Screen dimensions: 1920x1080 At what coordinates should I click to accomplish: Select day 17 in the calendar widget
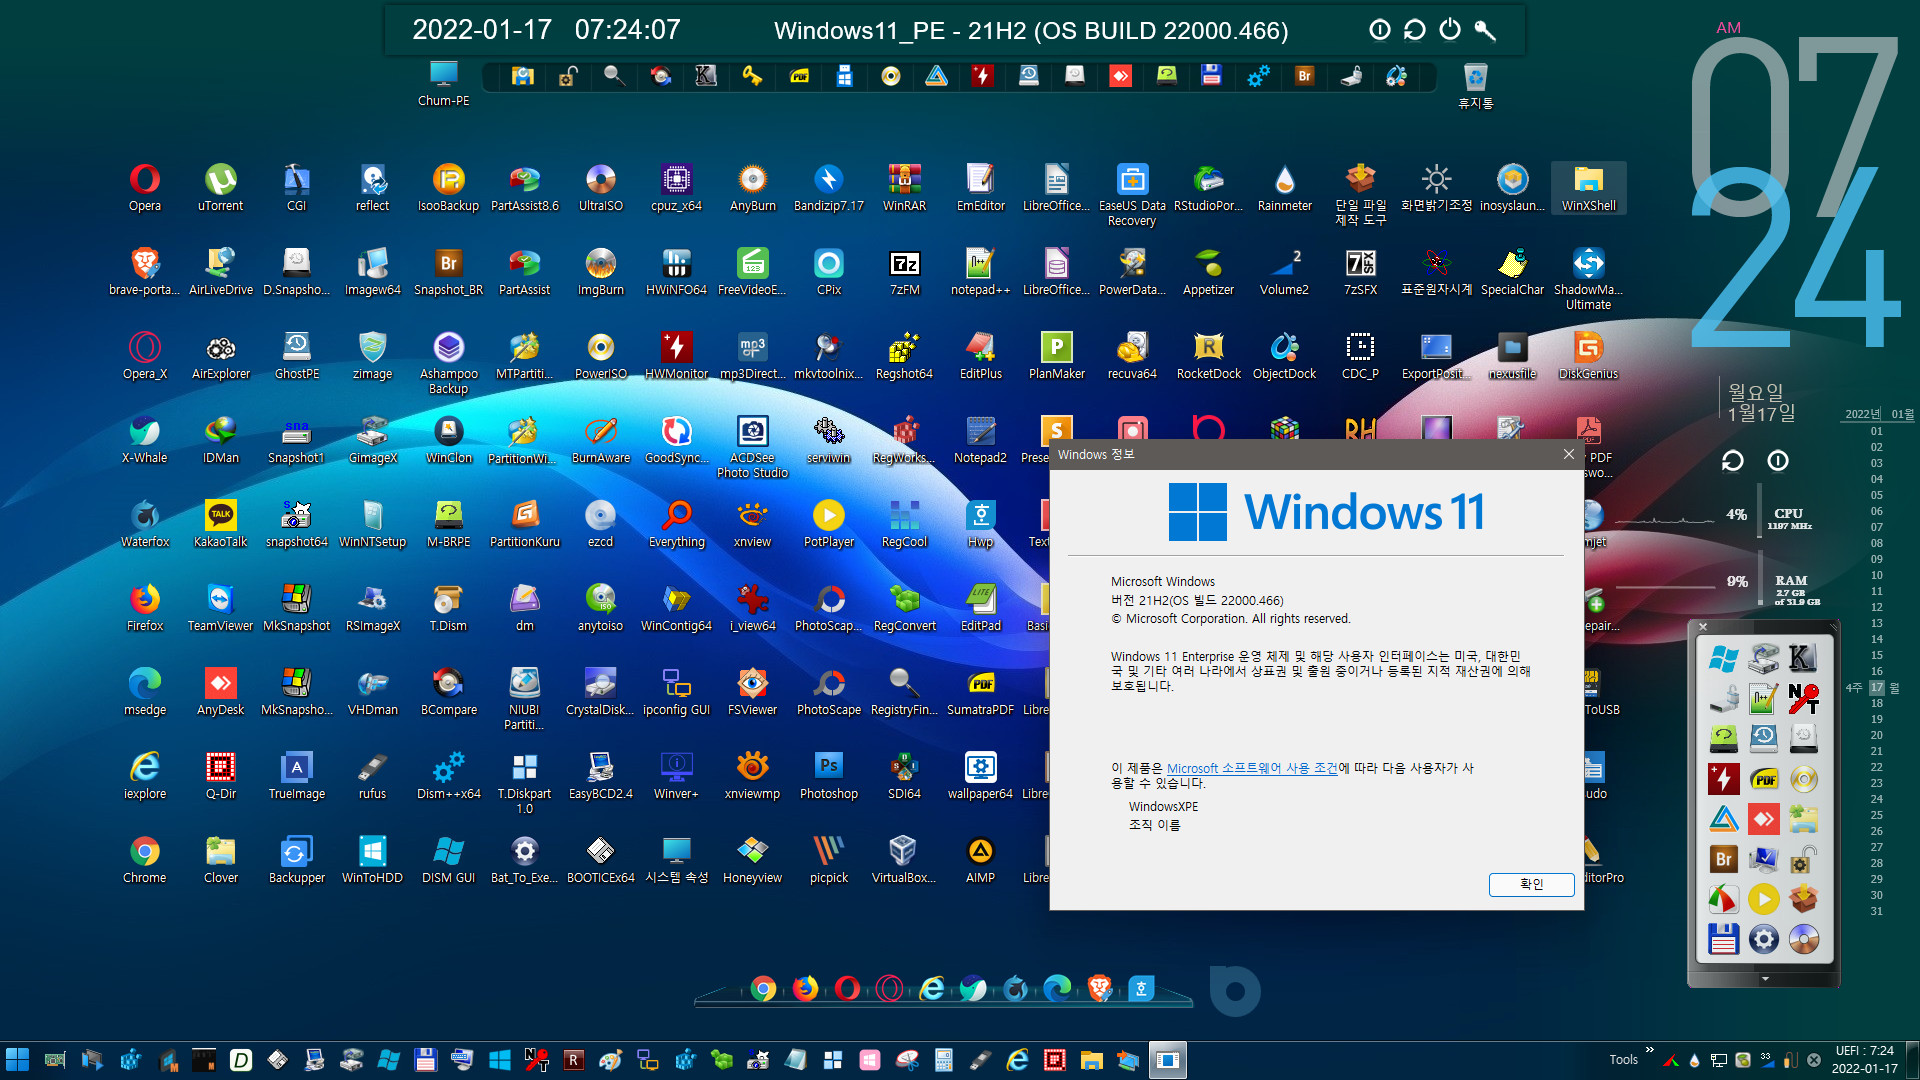(1877, 687)
